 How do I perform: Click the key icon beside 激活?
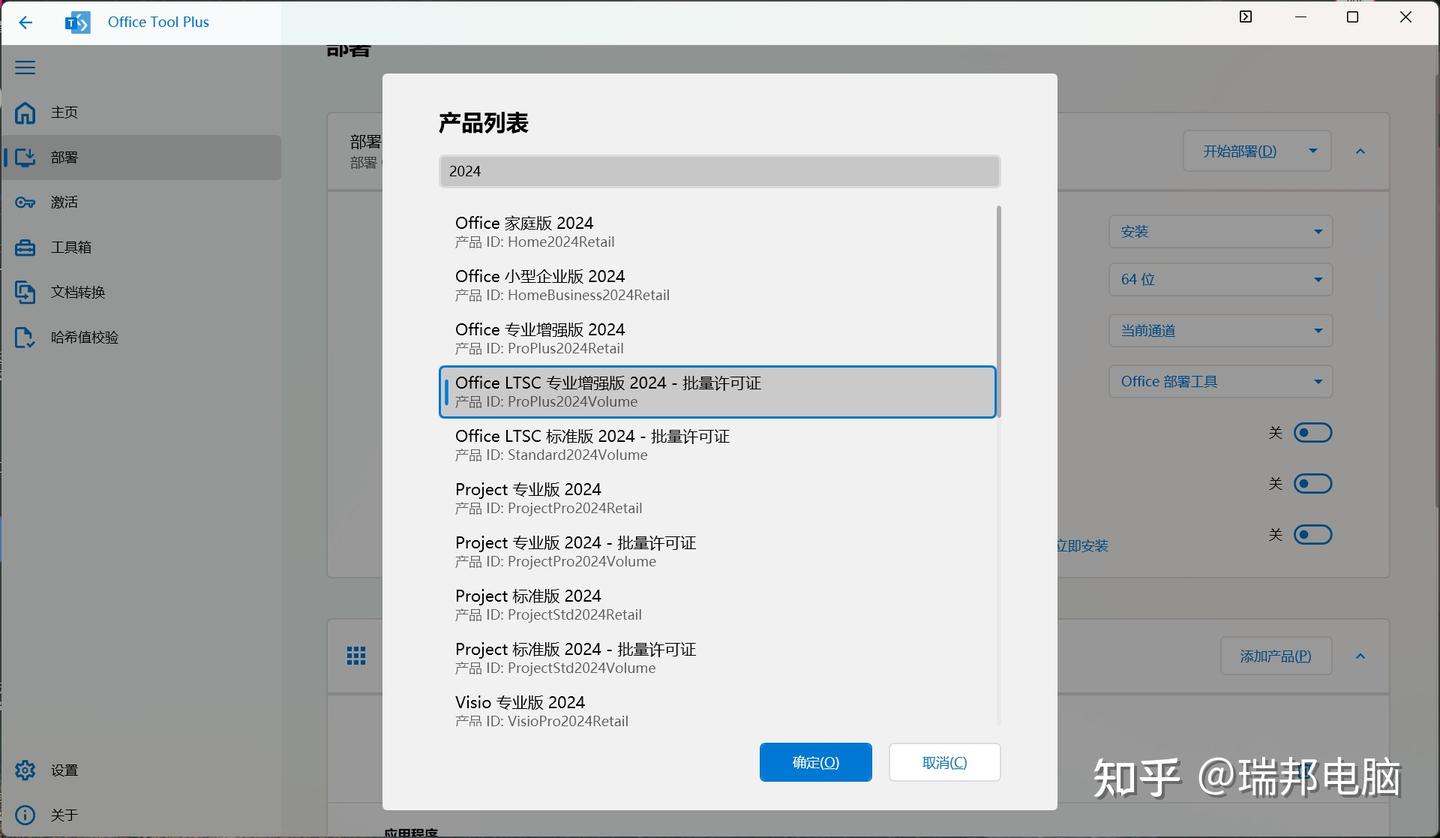pyautogui.click(x=25, y=202)
